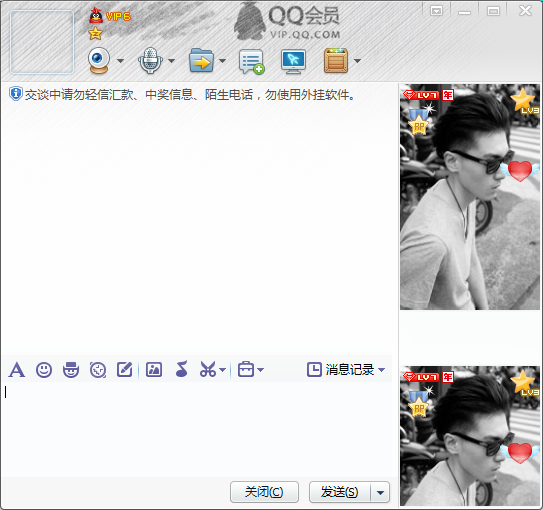
Task: Open the applications box icon
Action: tap(336, 61)
